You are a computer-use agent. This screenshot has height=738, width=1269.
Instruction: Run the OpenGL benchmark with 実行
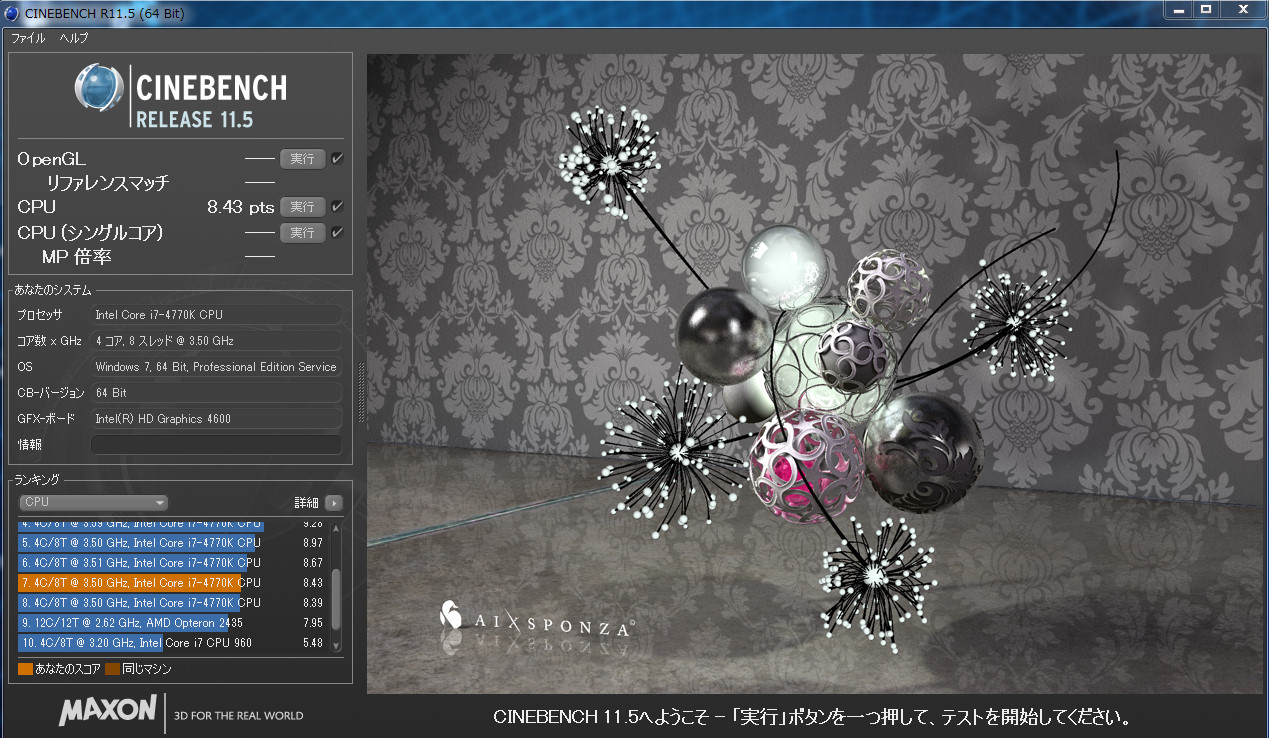302,158
